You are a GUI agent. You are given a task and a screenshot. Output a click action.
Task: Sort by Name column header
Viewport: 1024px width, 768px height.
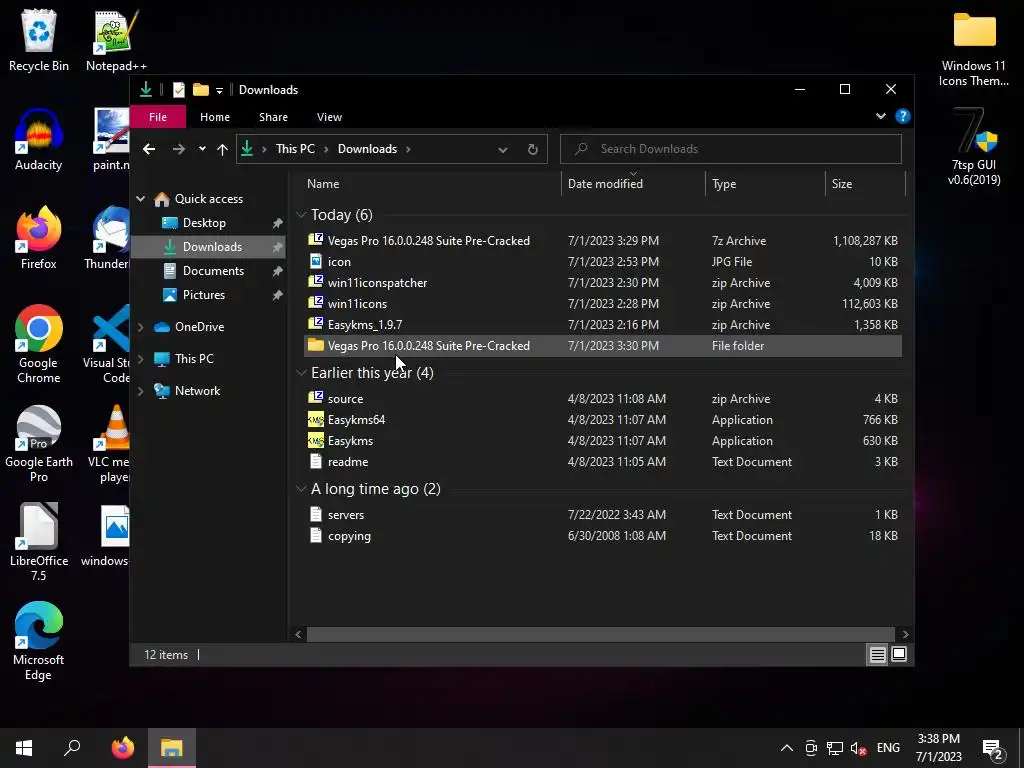[x=430, y=184]
